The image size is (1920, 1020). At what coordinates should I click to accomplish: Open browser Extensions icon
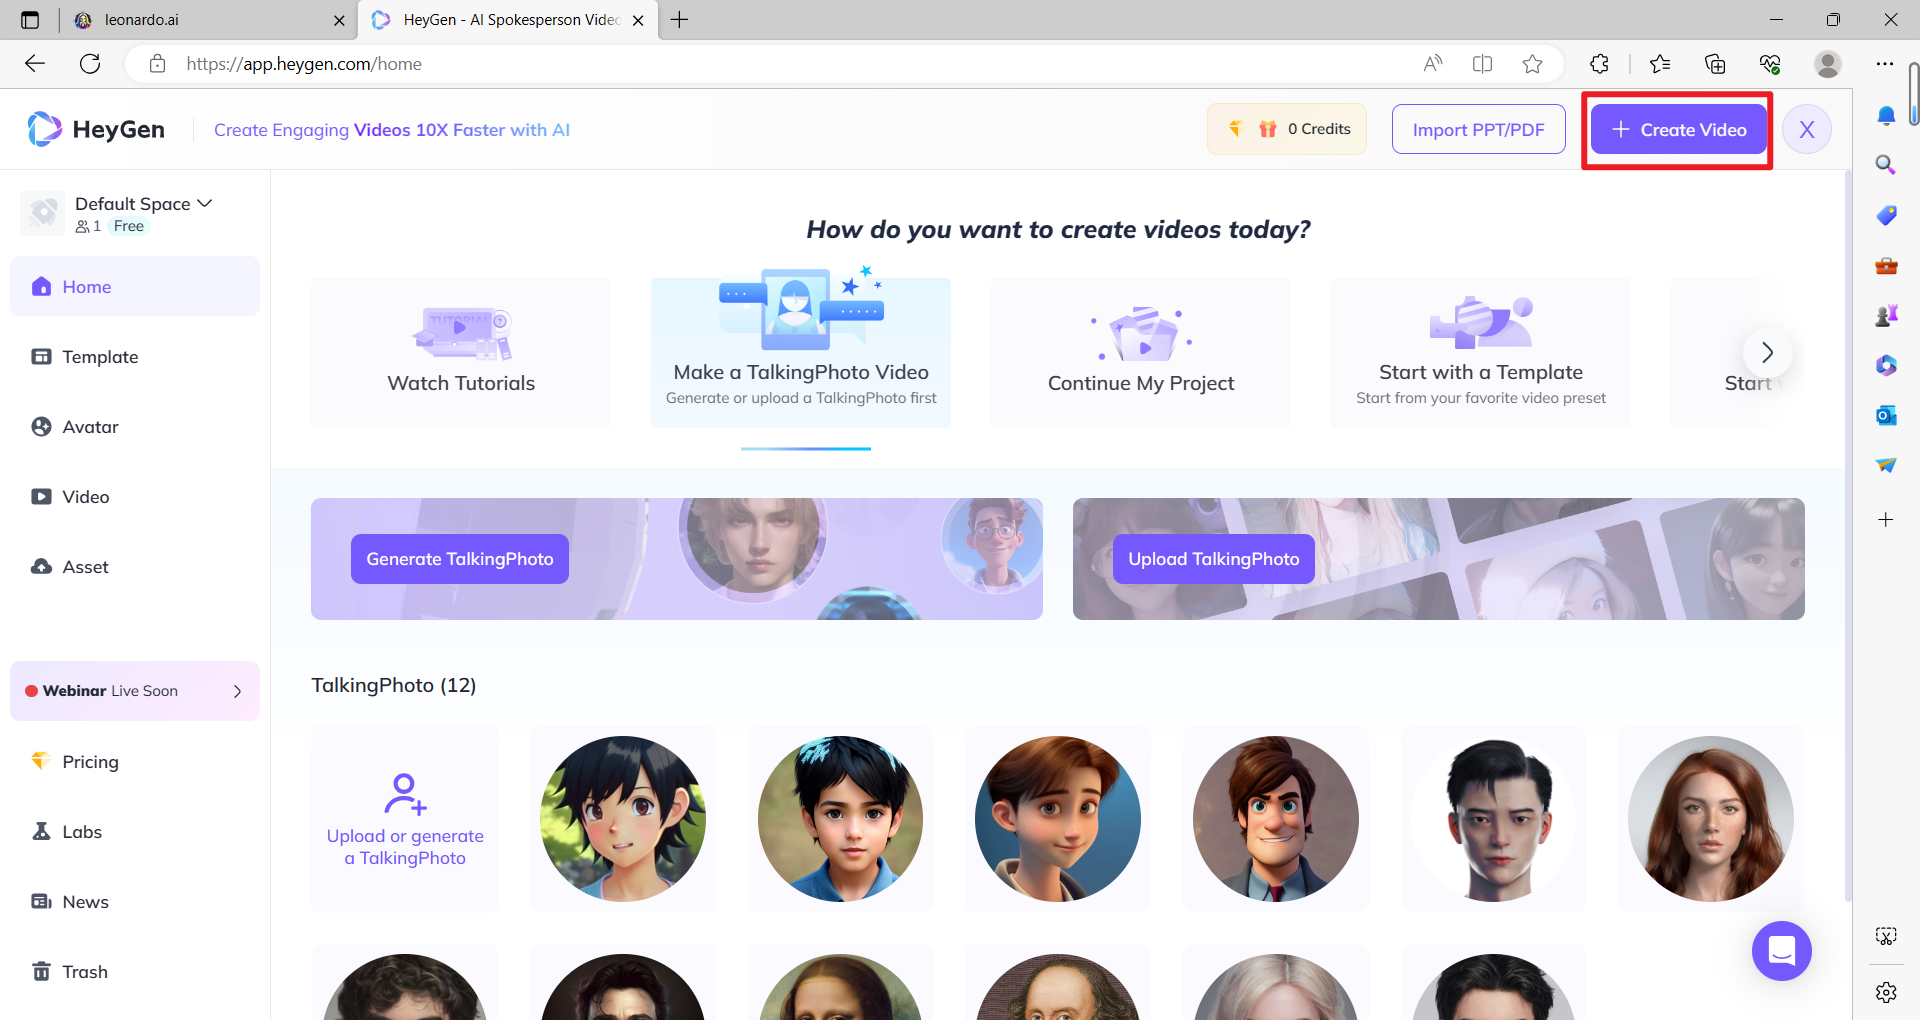(1599, 64)
